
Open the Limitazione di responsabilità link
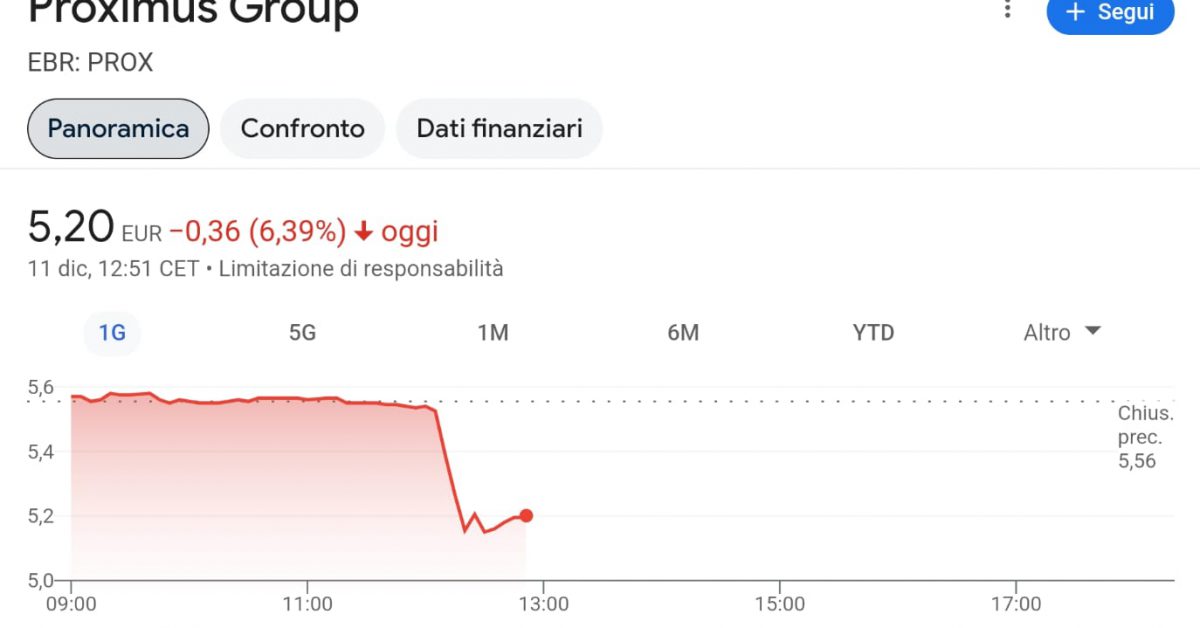361,269
